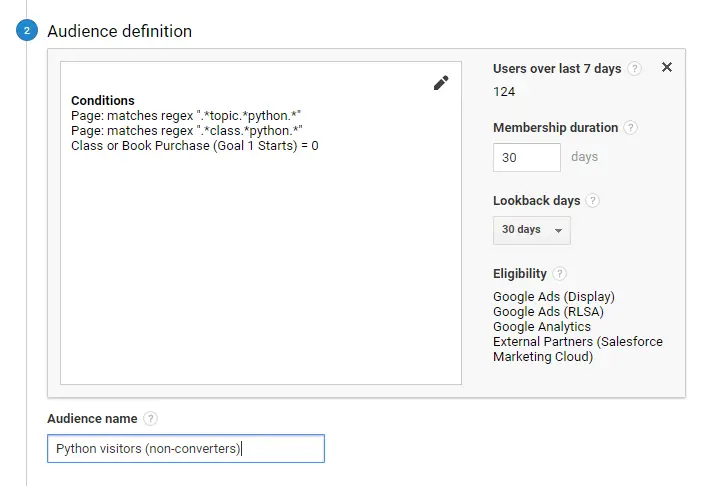Select the user count 124
The height and width of the screenshot is (486, 716).
pyautogui.click(x=504, y=92)
